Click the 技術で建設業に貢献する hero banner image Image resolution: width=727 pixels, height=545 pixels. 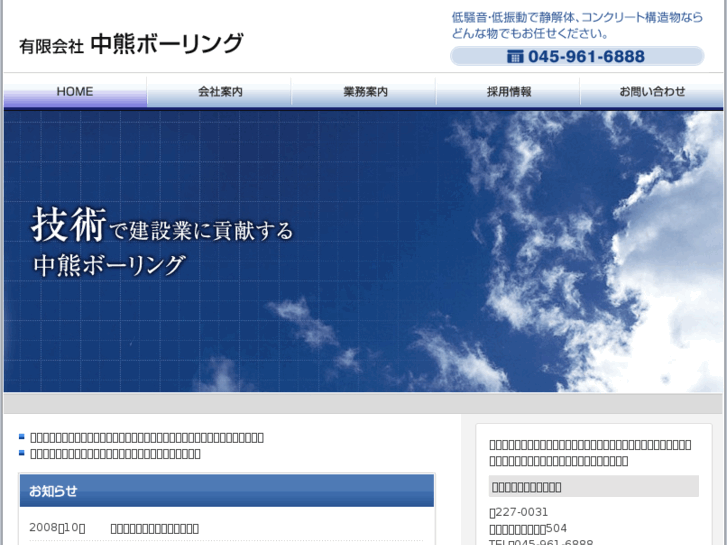click(364, 251)
